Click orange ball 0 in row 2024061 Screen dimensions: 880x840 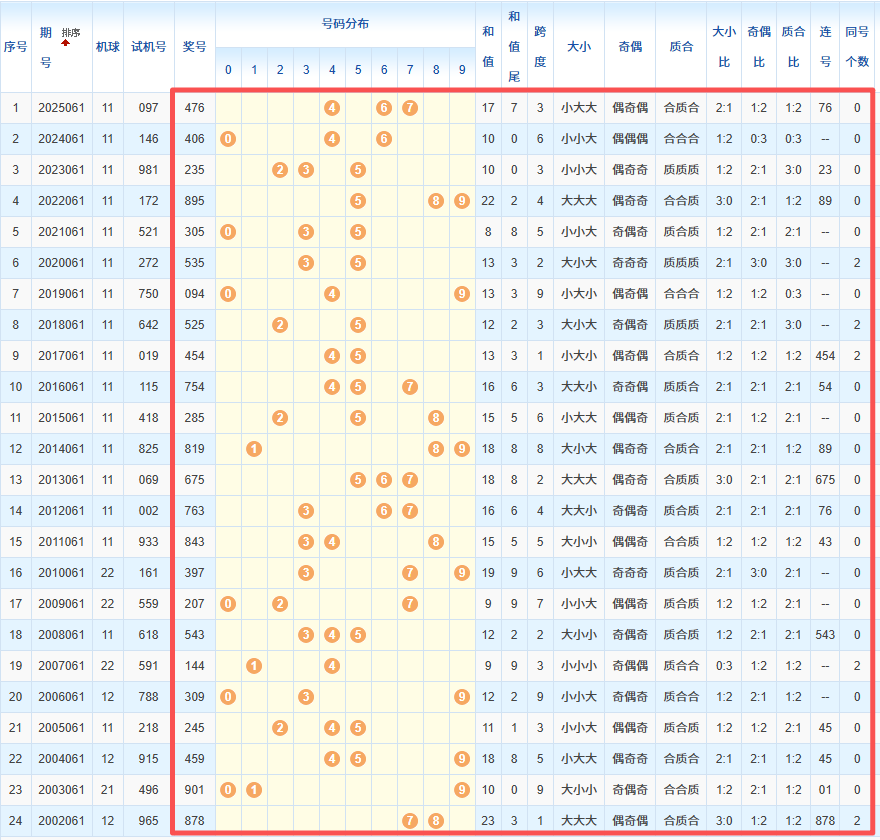tap(228, 139)
